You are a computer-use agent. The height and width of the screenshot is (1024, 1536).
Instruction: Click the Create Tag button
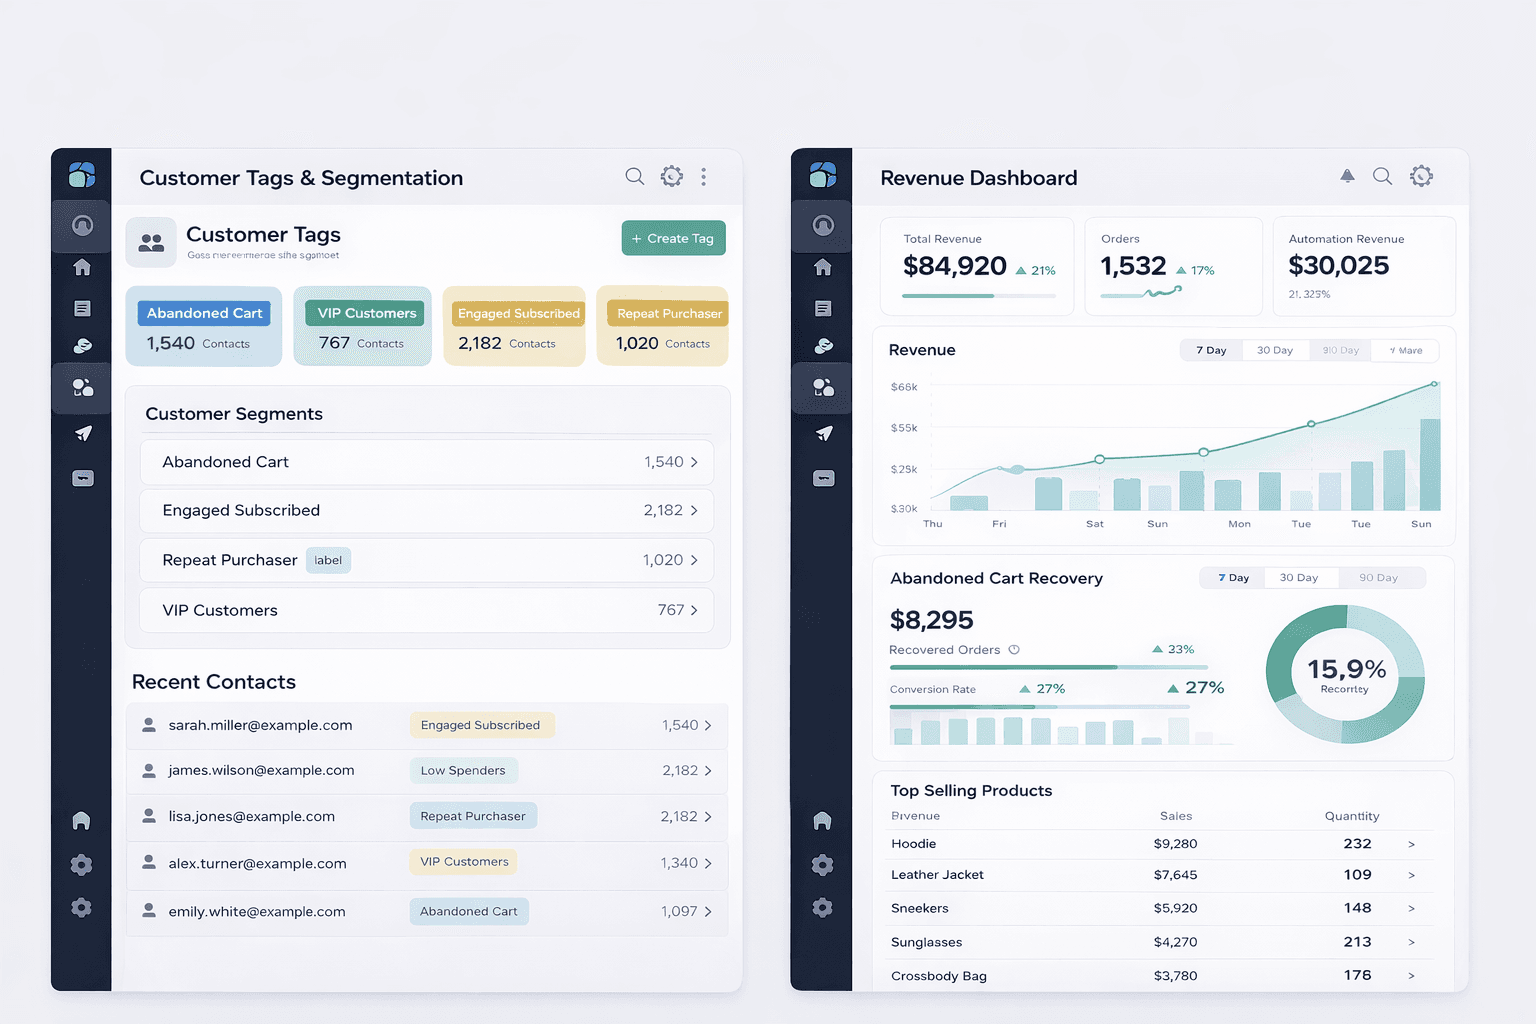[673, 238]
